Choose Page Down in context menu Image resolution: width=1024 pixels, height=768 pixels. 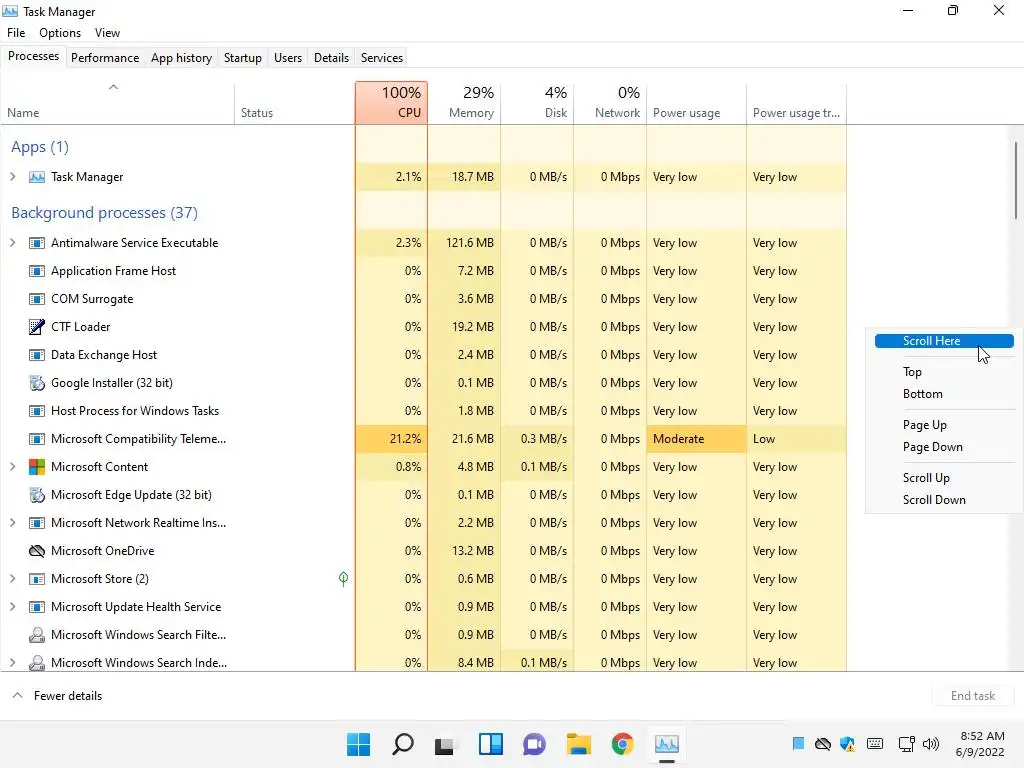pos(933,447)
